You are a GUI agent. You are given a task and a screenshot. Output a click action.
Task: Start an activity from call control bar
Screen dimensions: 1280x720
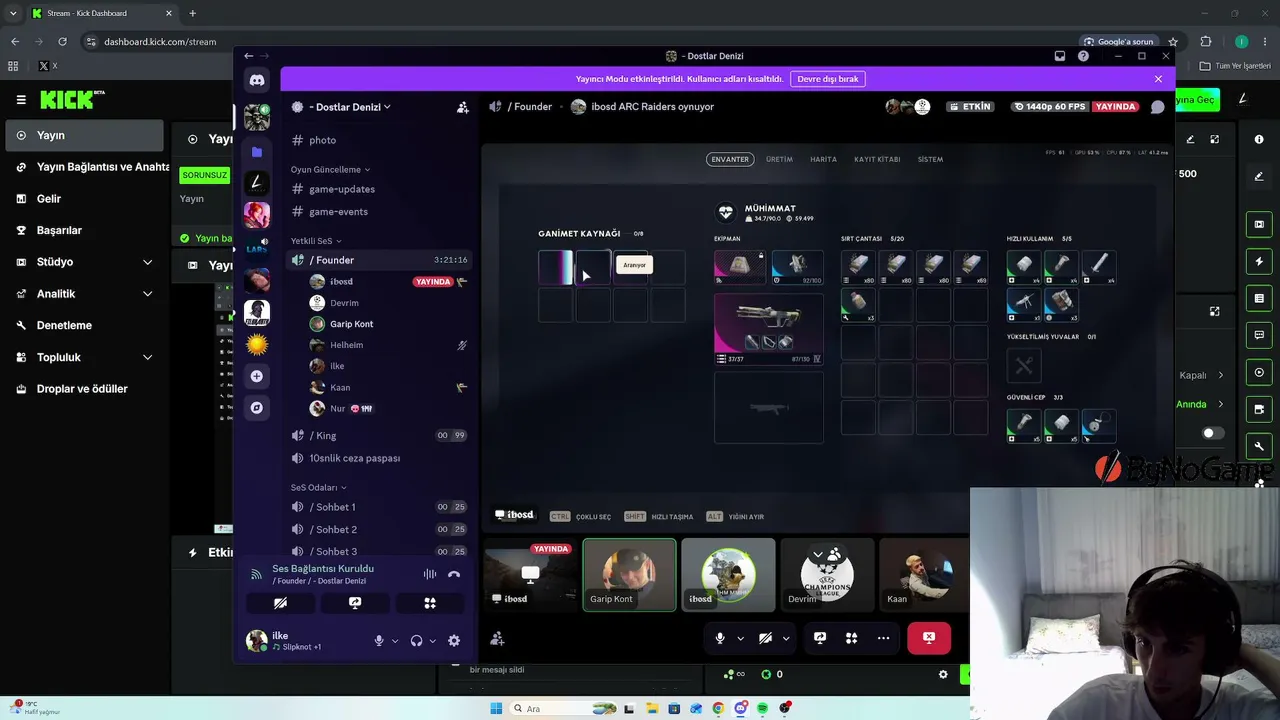(852, 638)
